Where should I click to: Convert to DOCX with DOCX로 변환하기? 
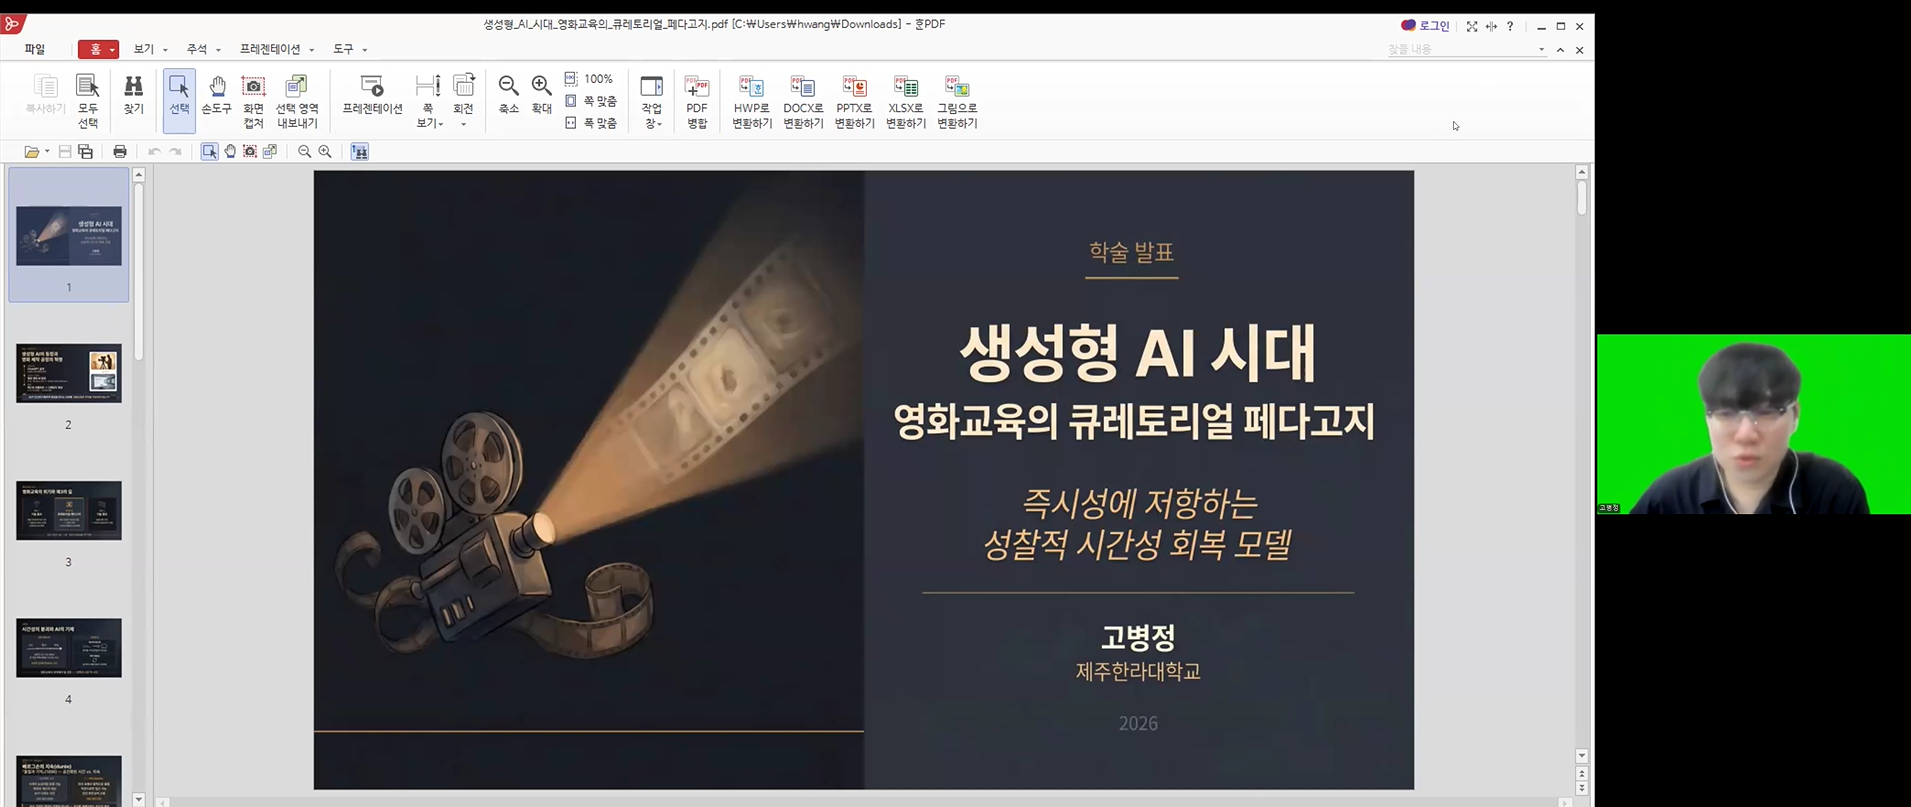coord(803,101)
